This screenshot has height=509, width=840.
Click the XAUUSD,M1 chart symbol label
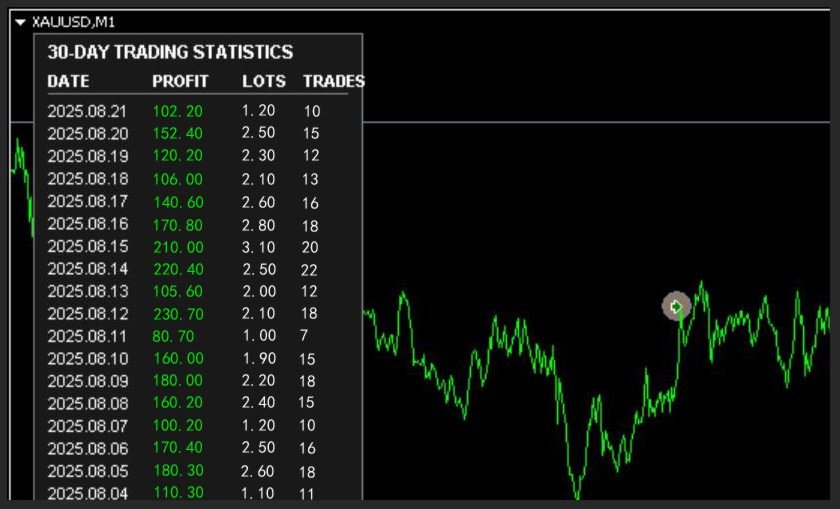point(73,22)
